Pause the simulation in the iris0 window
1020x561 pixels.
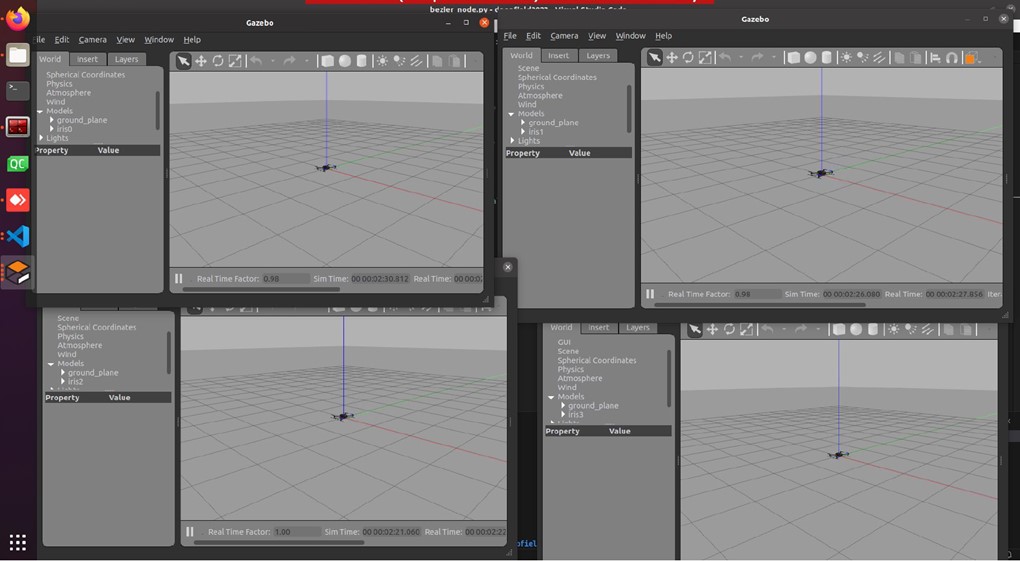click(179, 279)
